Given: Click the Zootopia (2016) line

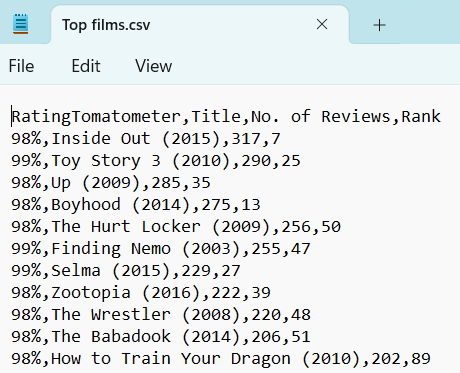Looking at the screenshot, I should coord(141,293).
